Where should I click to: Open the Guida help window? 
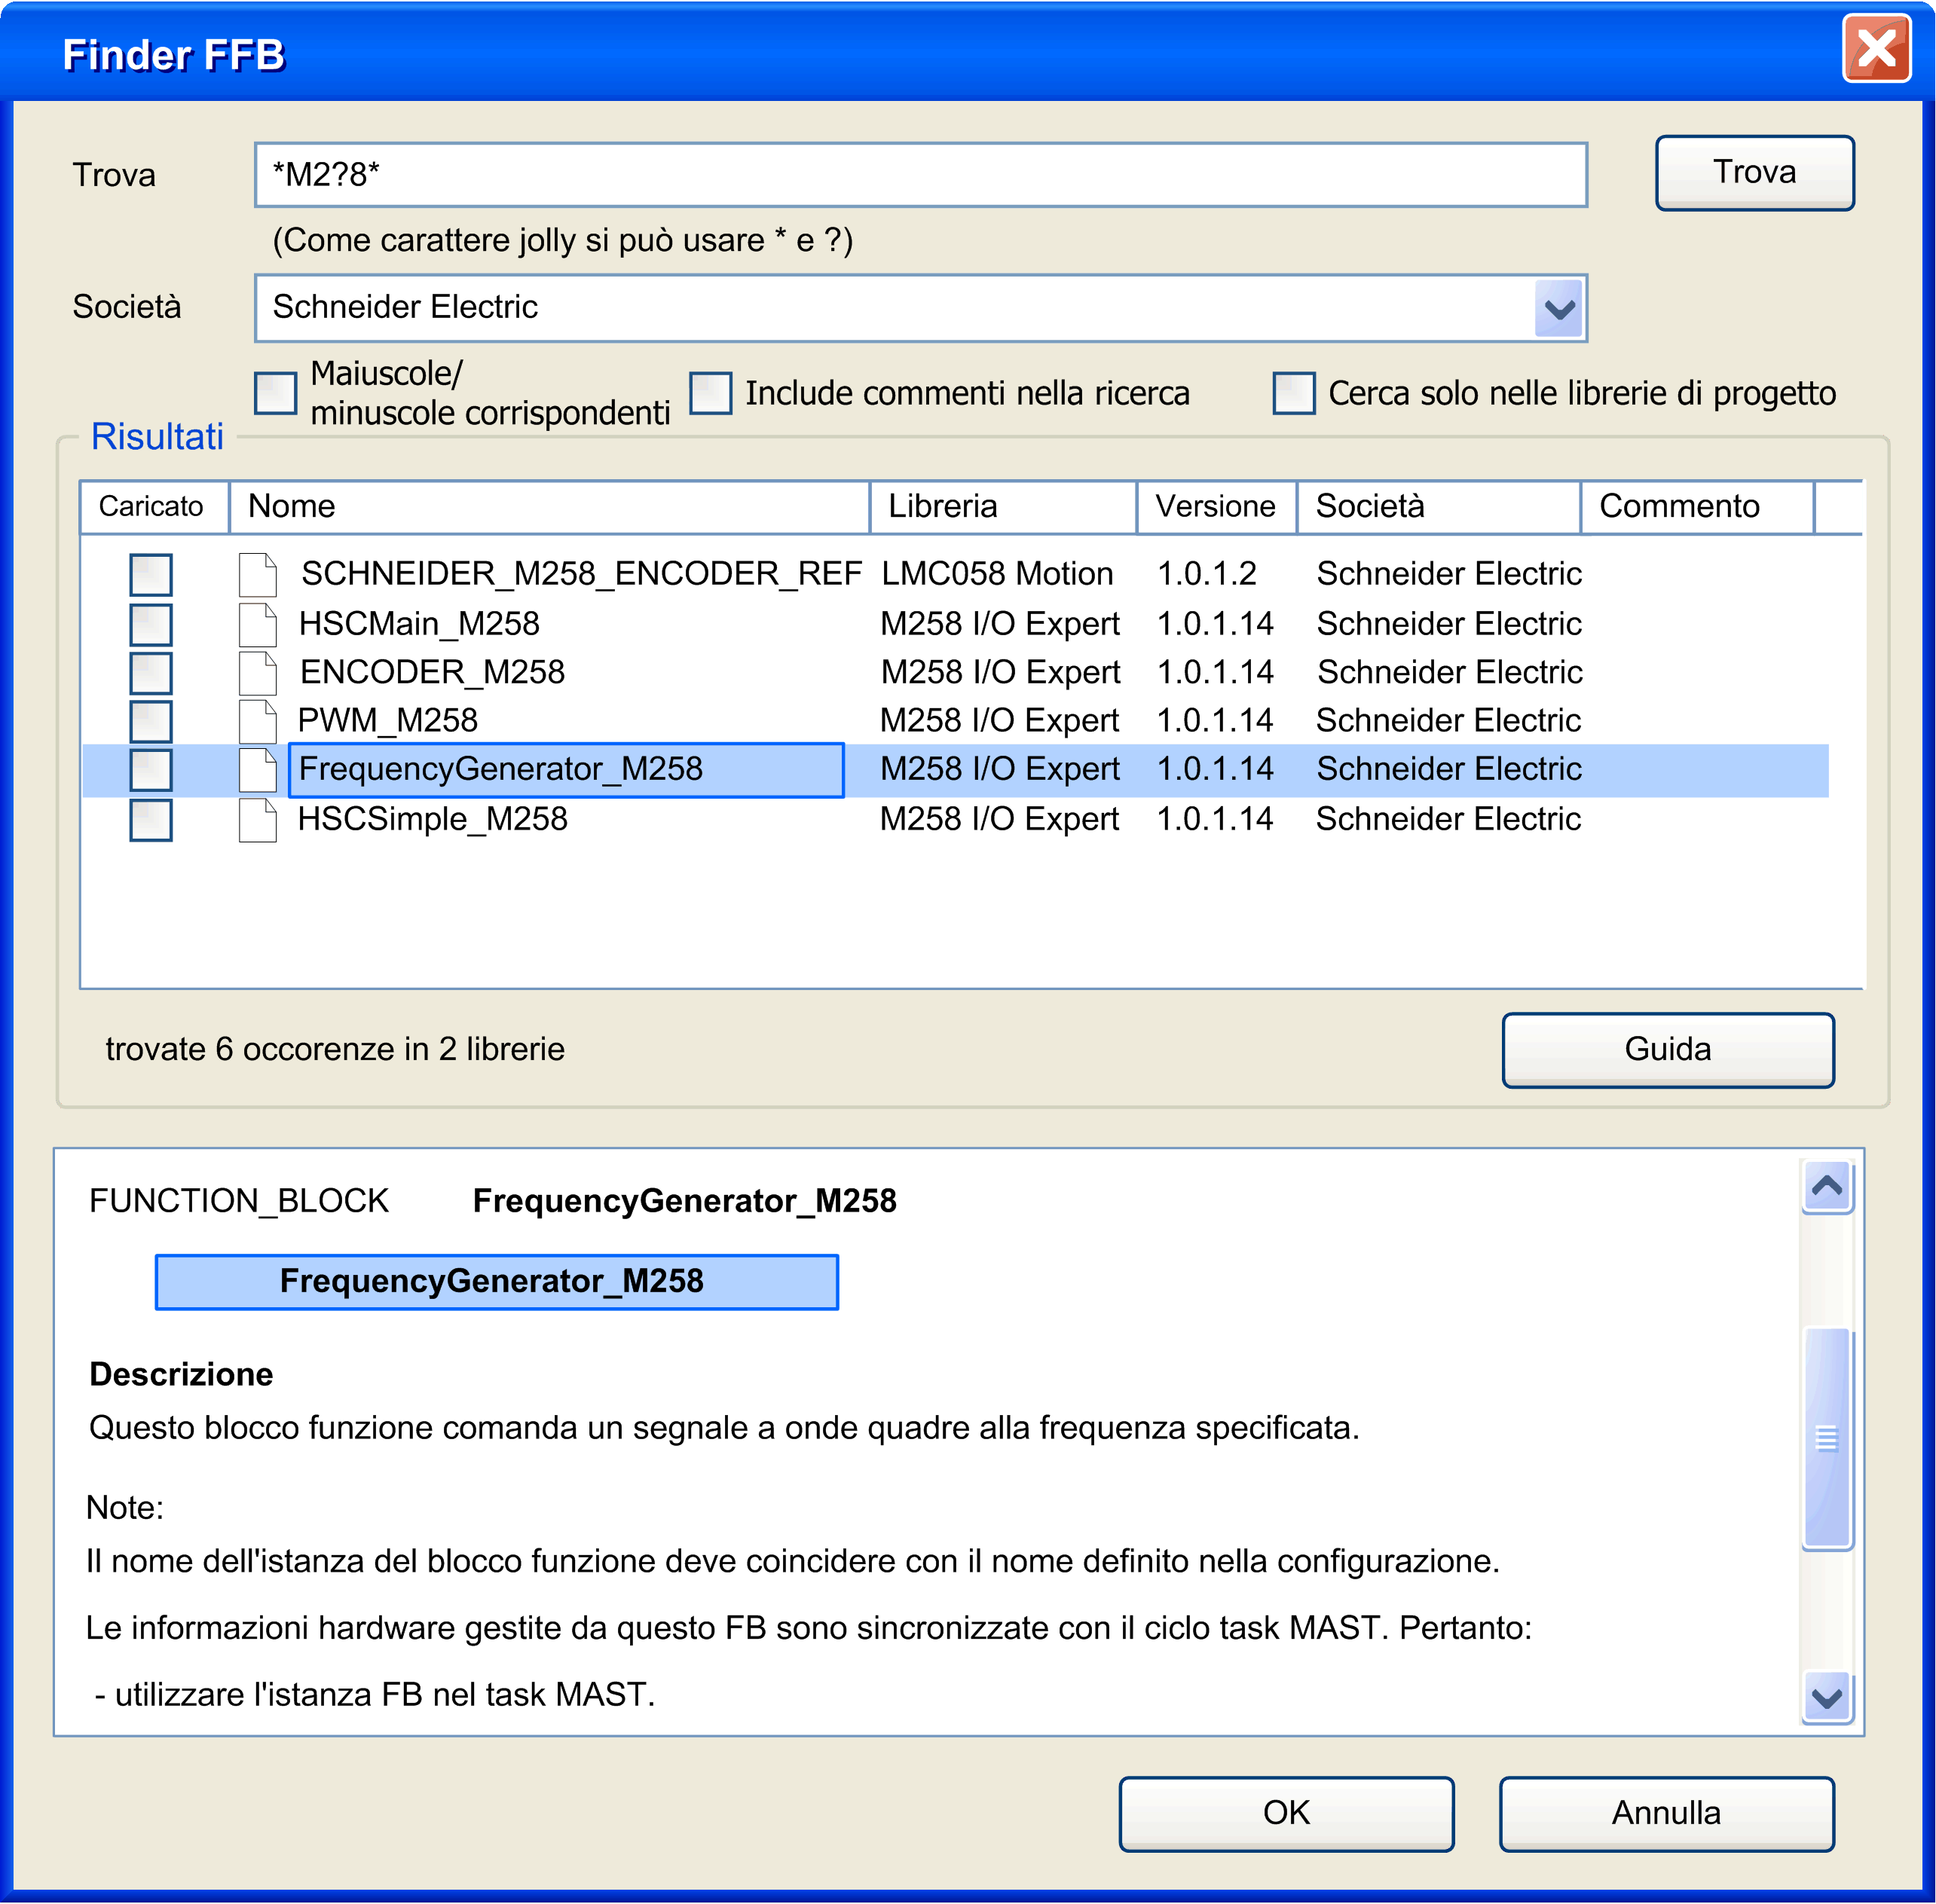1667,1049
